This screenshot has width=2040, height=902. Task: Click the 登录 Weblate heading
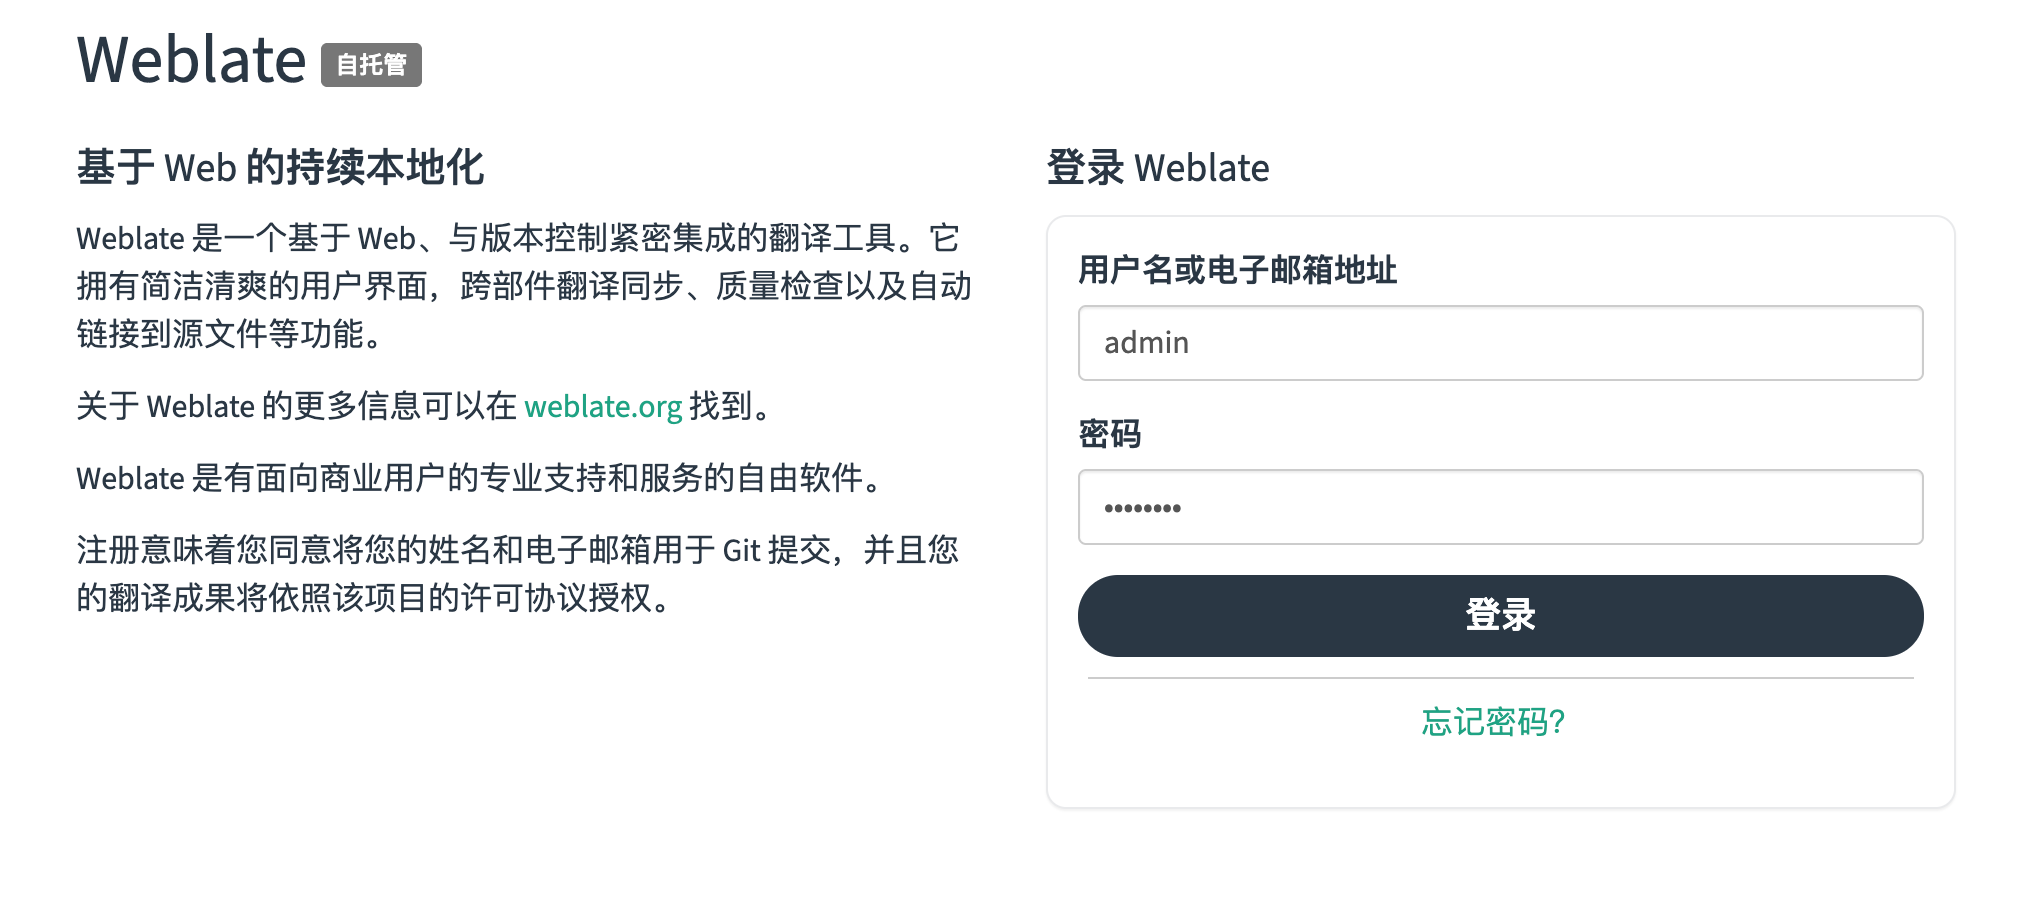click(x=1158, y=168)
